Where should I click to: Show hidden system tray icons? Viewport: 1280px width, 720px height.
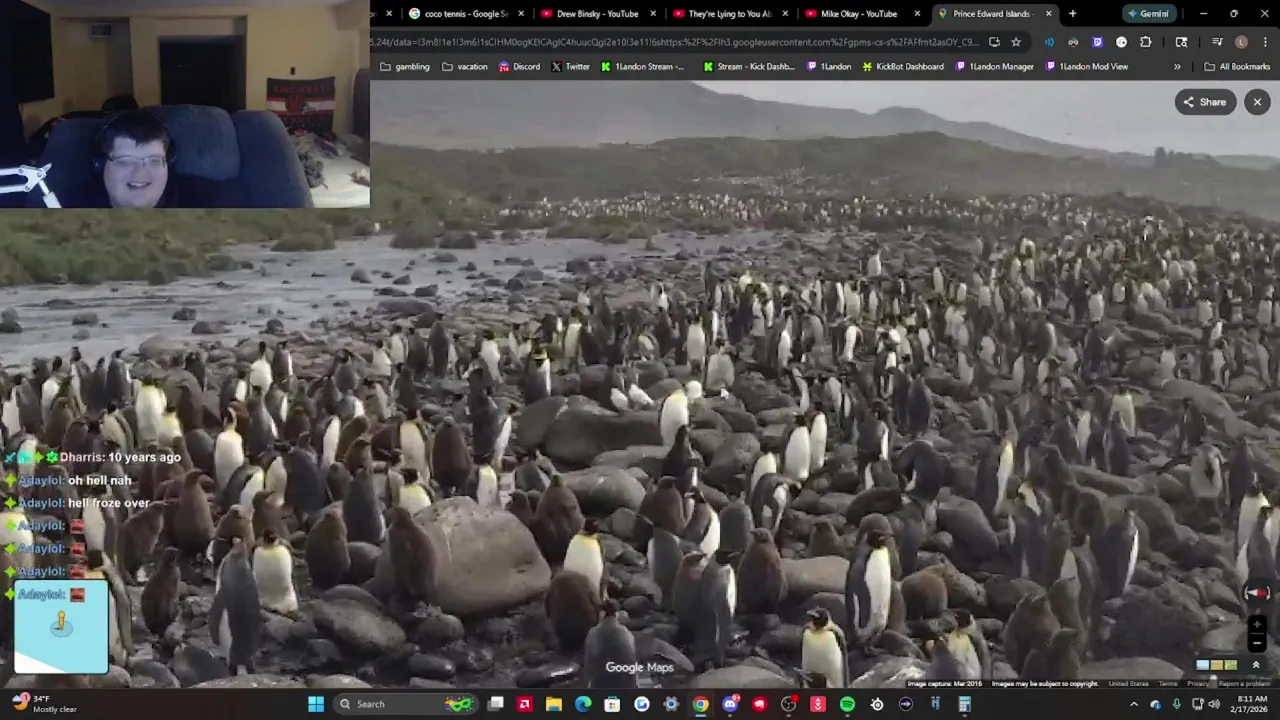click(x=1133, y=704)
